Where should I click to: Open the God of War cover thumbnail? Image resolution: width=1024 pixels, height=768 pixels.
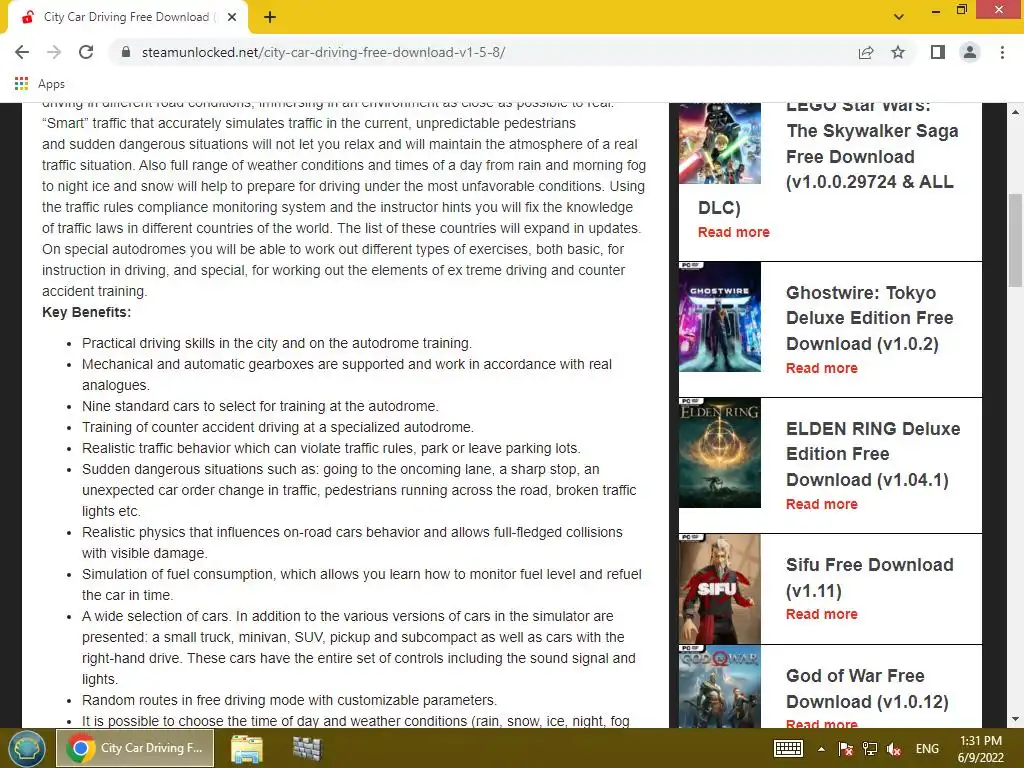click(720, 686)
